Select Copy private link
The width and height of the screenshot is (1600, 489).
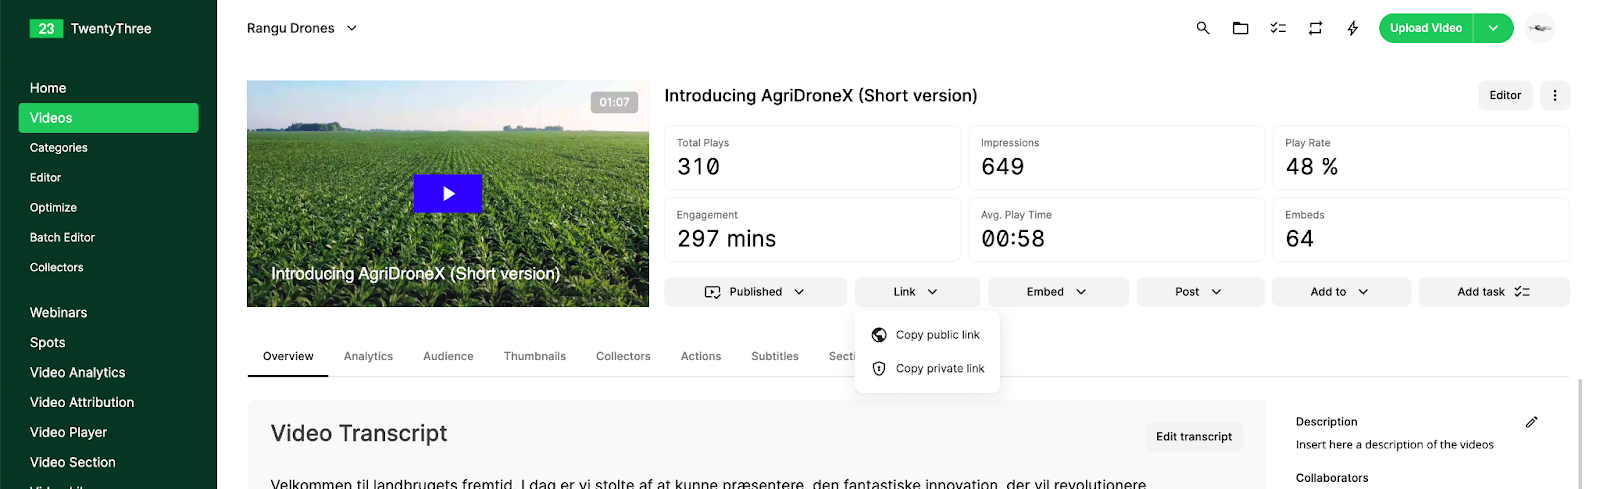tap(927, 369)
